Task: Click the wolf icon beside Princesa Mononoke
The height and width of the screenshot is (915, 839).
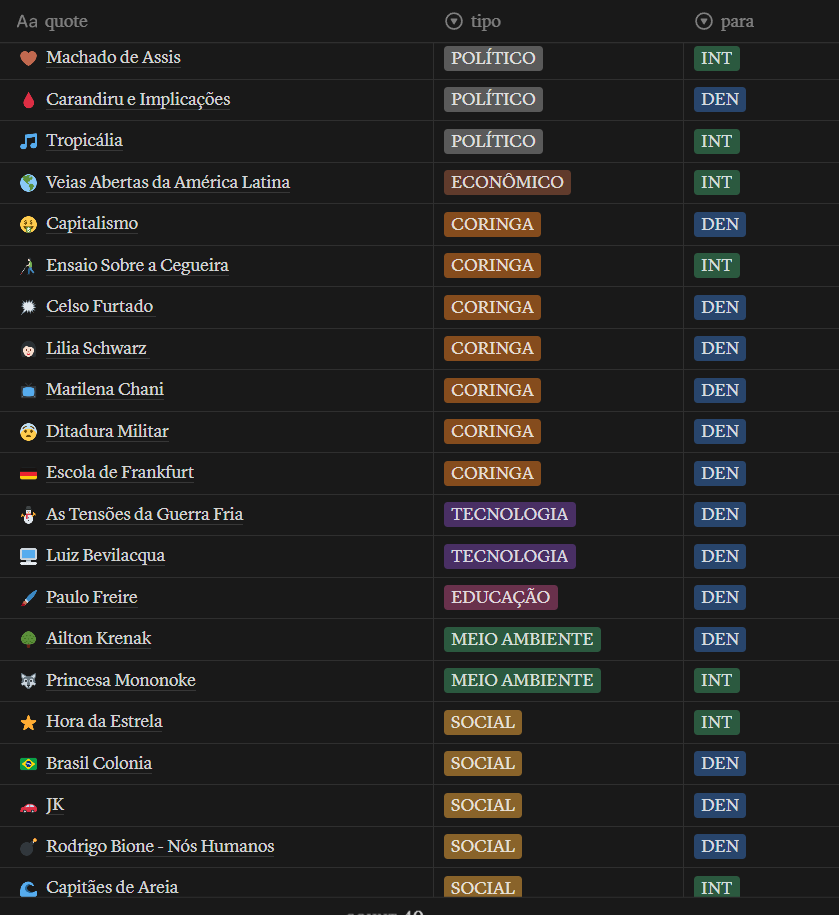Action: pos(28,681)
